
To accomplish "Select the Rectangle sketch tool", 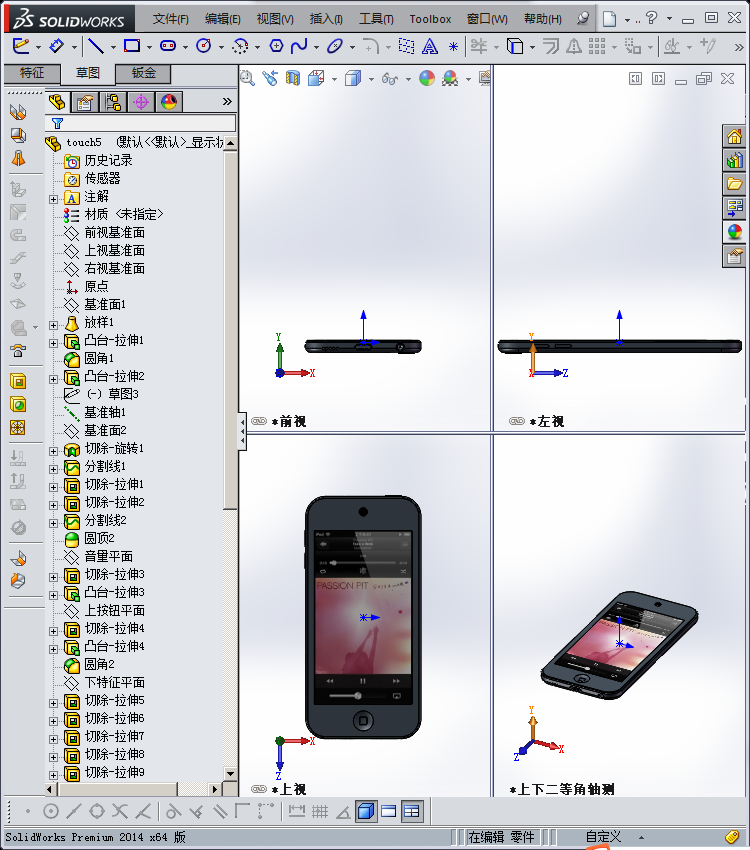I will 132,46.
